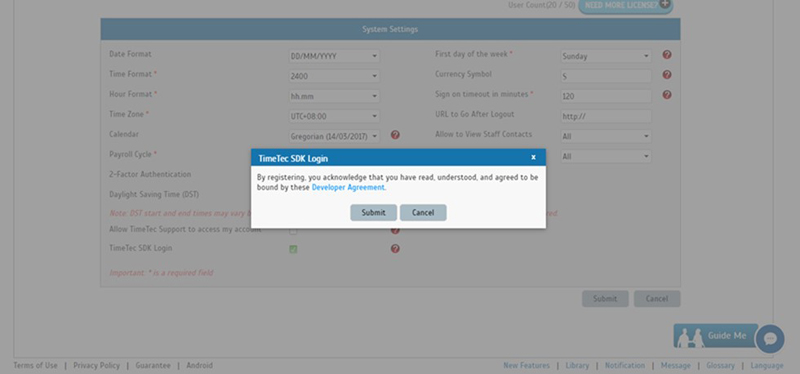Toggle the TimeTec SDK Login checkbox
Image resolution: width=800 pixels, height=374 pixels.
pos(293,249)
